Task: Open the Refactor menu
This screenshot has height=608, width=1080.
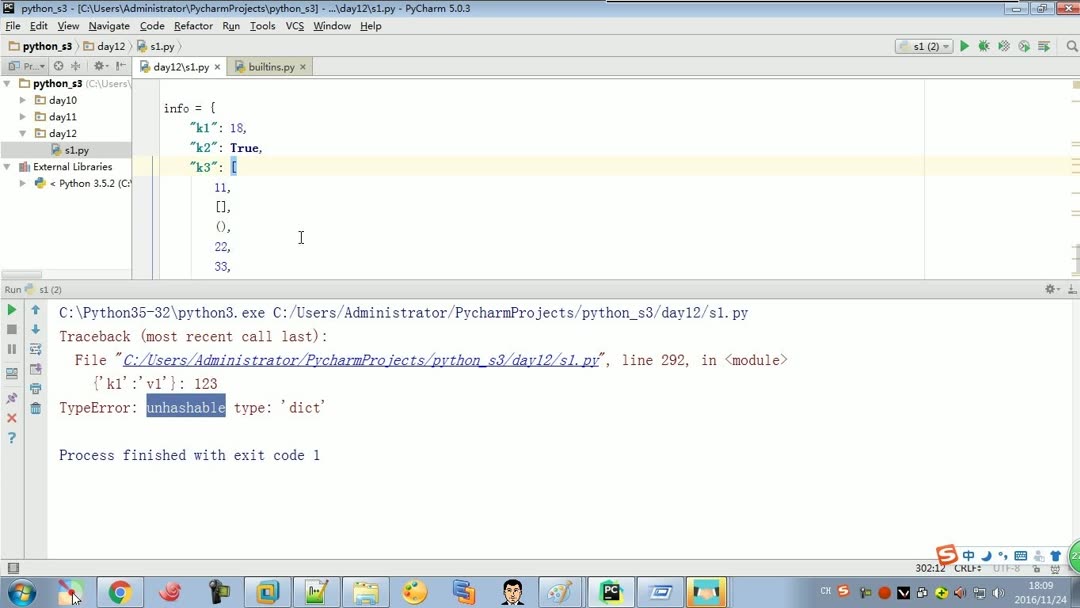Action: pos(193,26)
